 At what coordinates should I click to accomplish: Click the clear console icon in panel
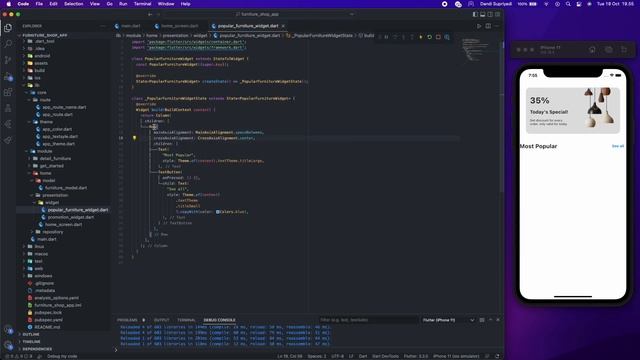(482, 320)
